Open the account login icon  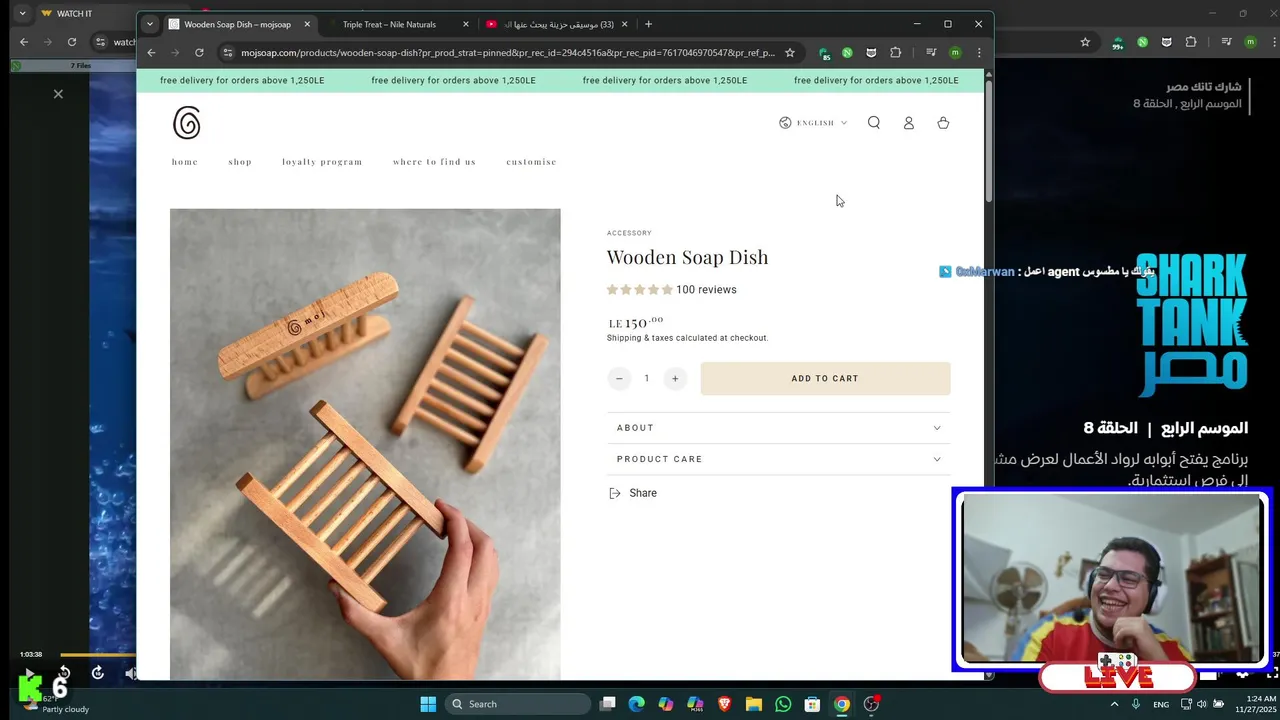click(909, 123)
